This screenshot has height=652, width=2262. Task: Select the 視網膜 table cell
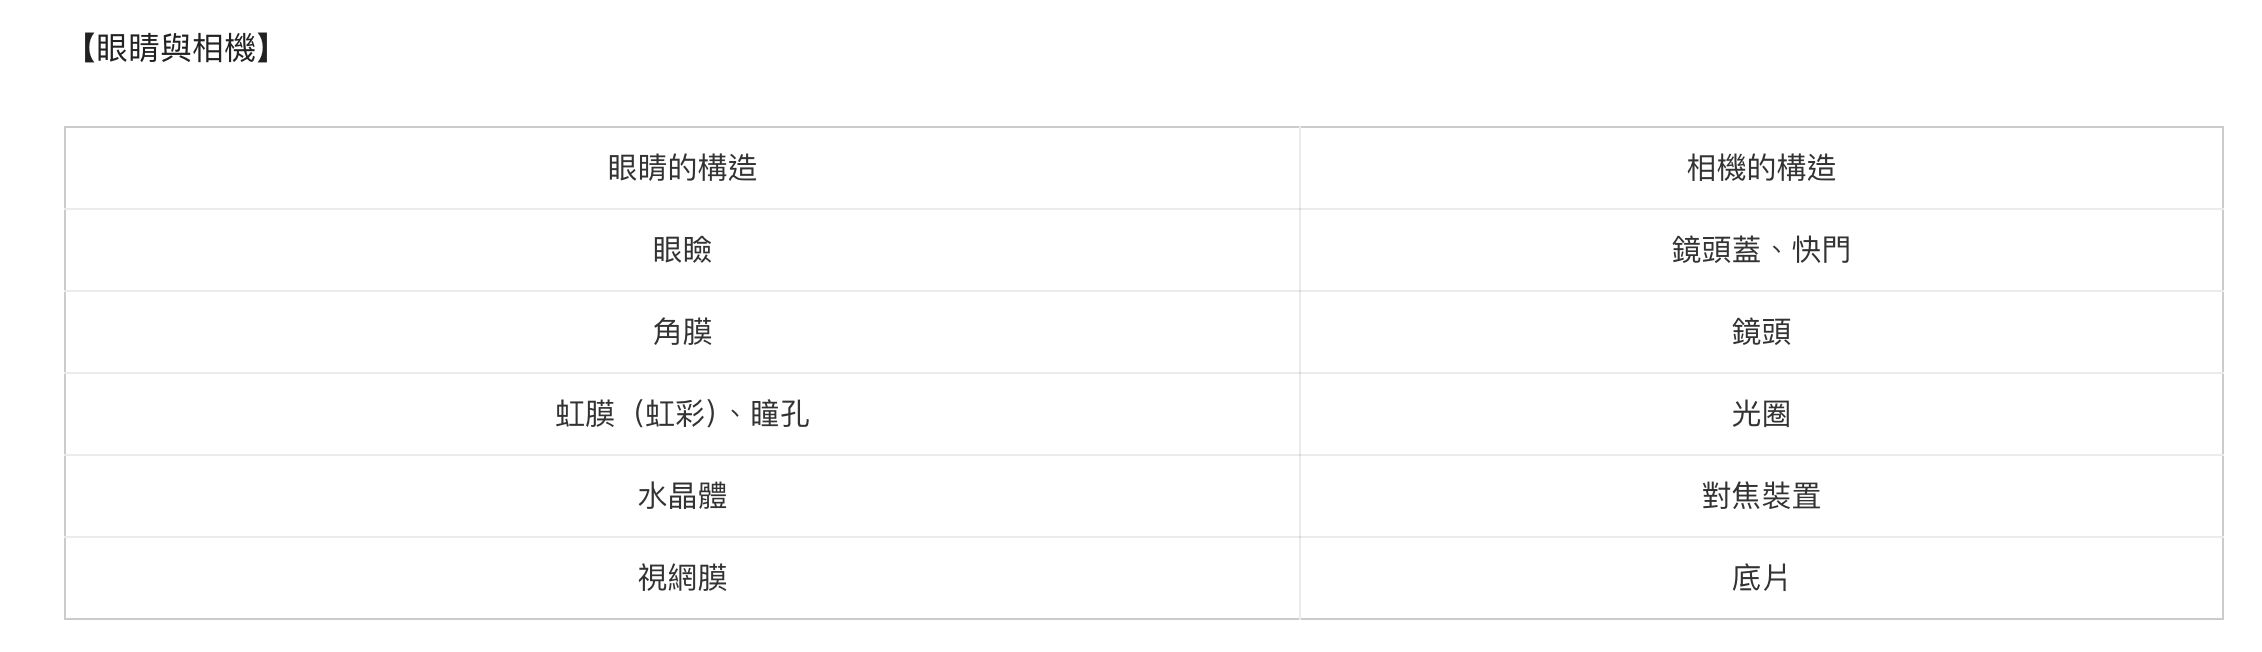point(682,578)
